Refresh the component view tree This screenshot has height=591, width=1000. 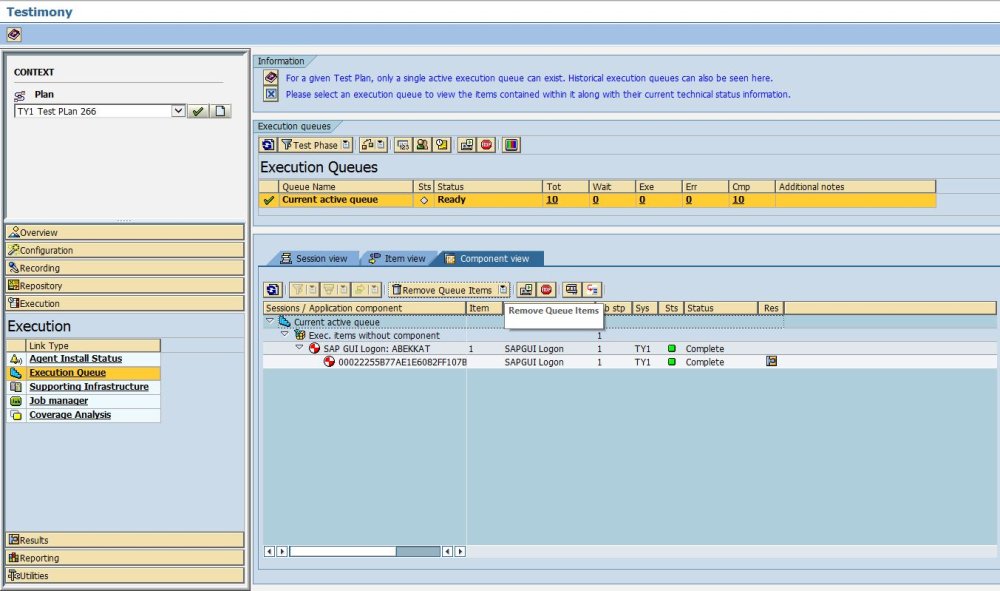pyautogui.click(x=273, y=290)
